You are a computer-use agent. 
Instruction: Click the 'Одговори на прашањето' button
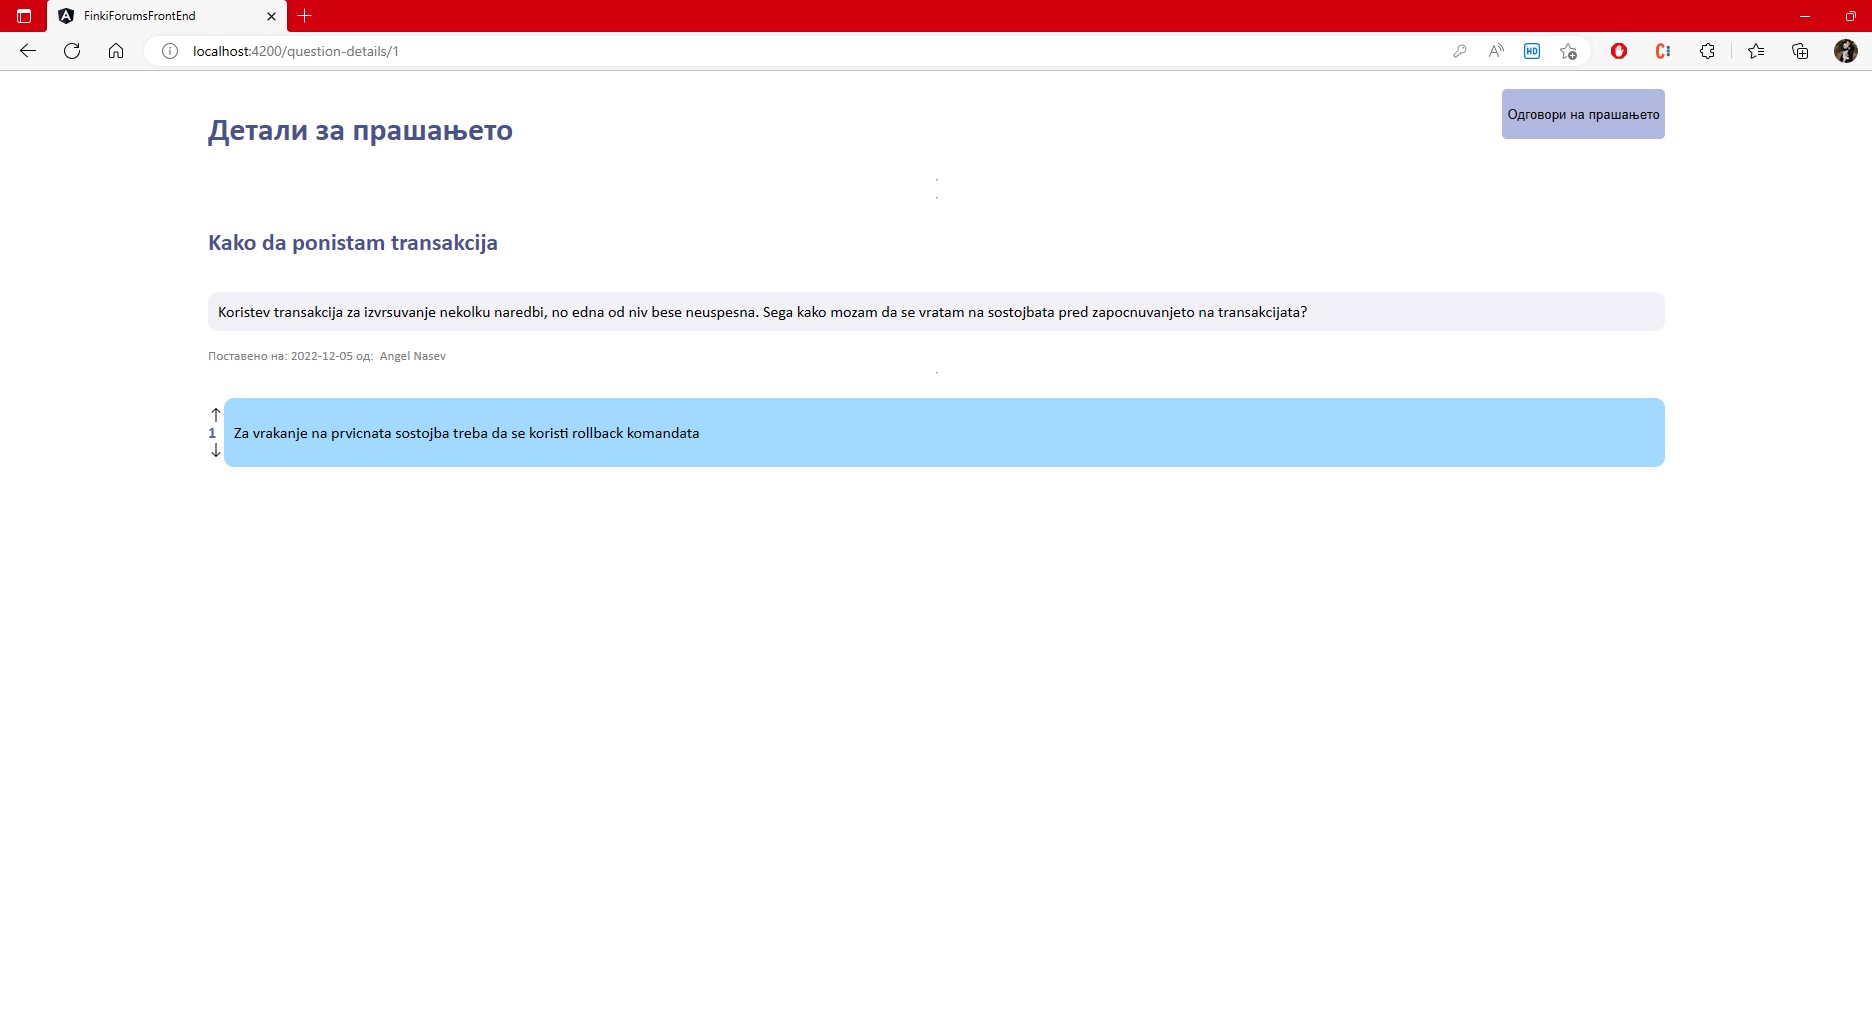coord(1582,114)
